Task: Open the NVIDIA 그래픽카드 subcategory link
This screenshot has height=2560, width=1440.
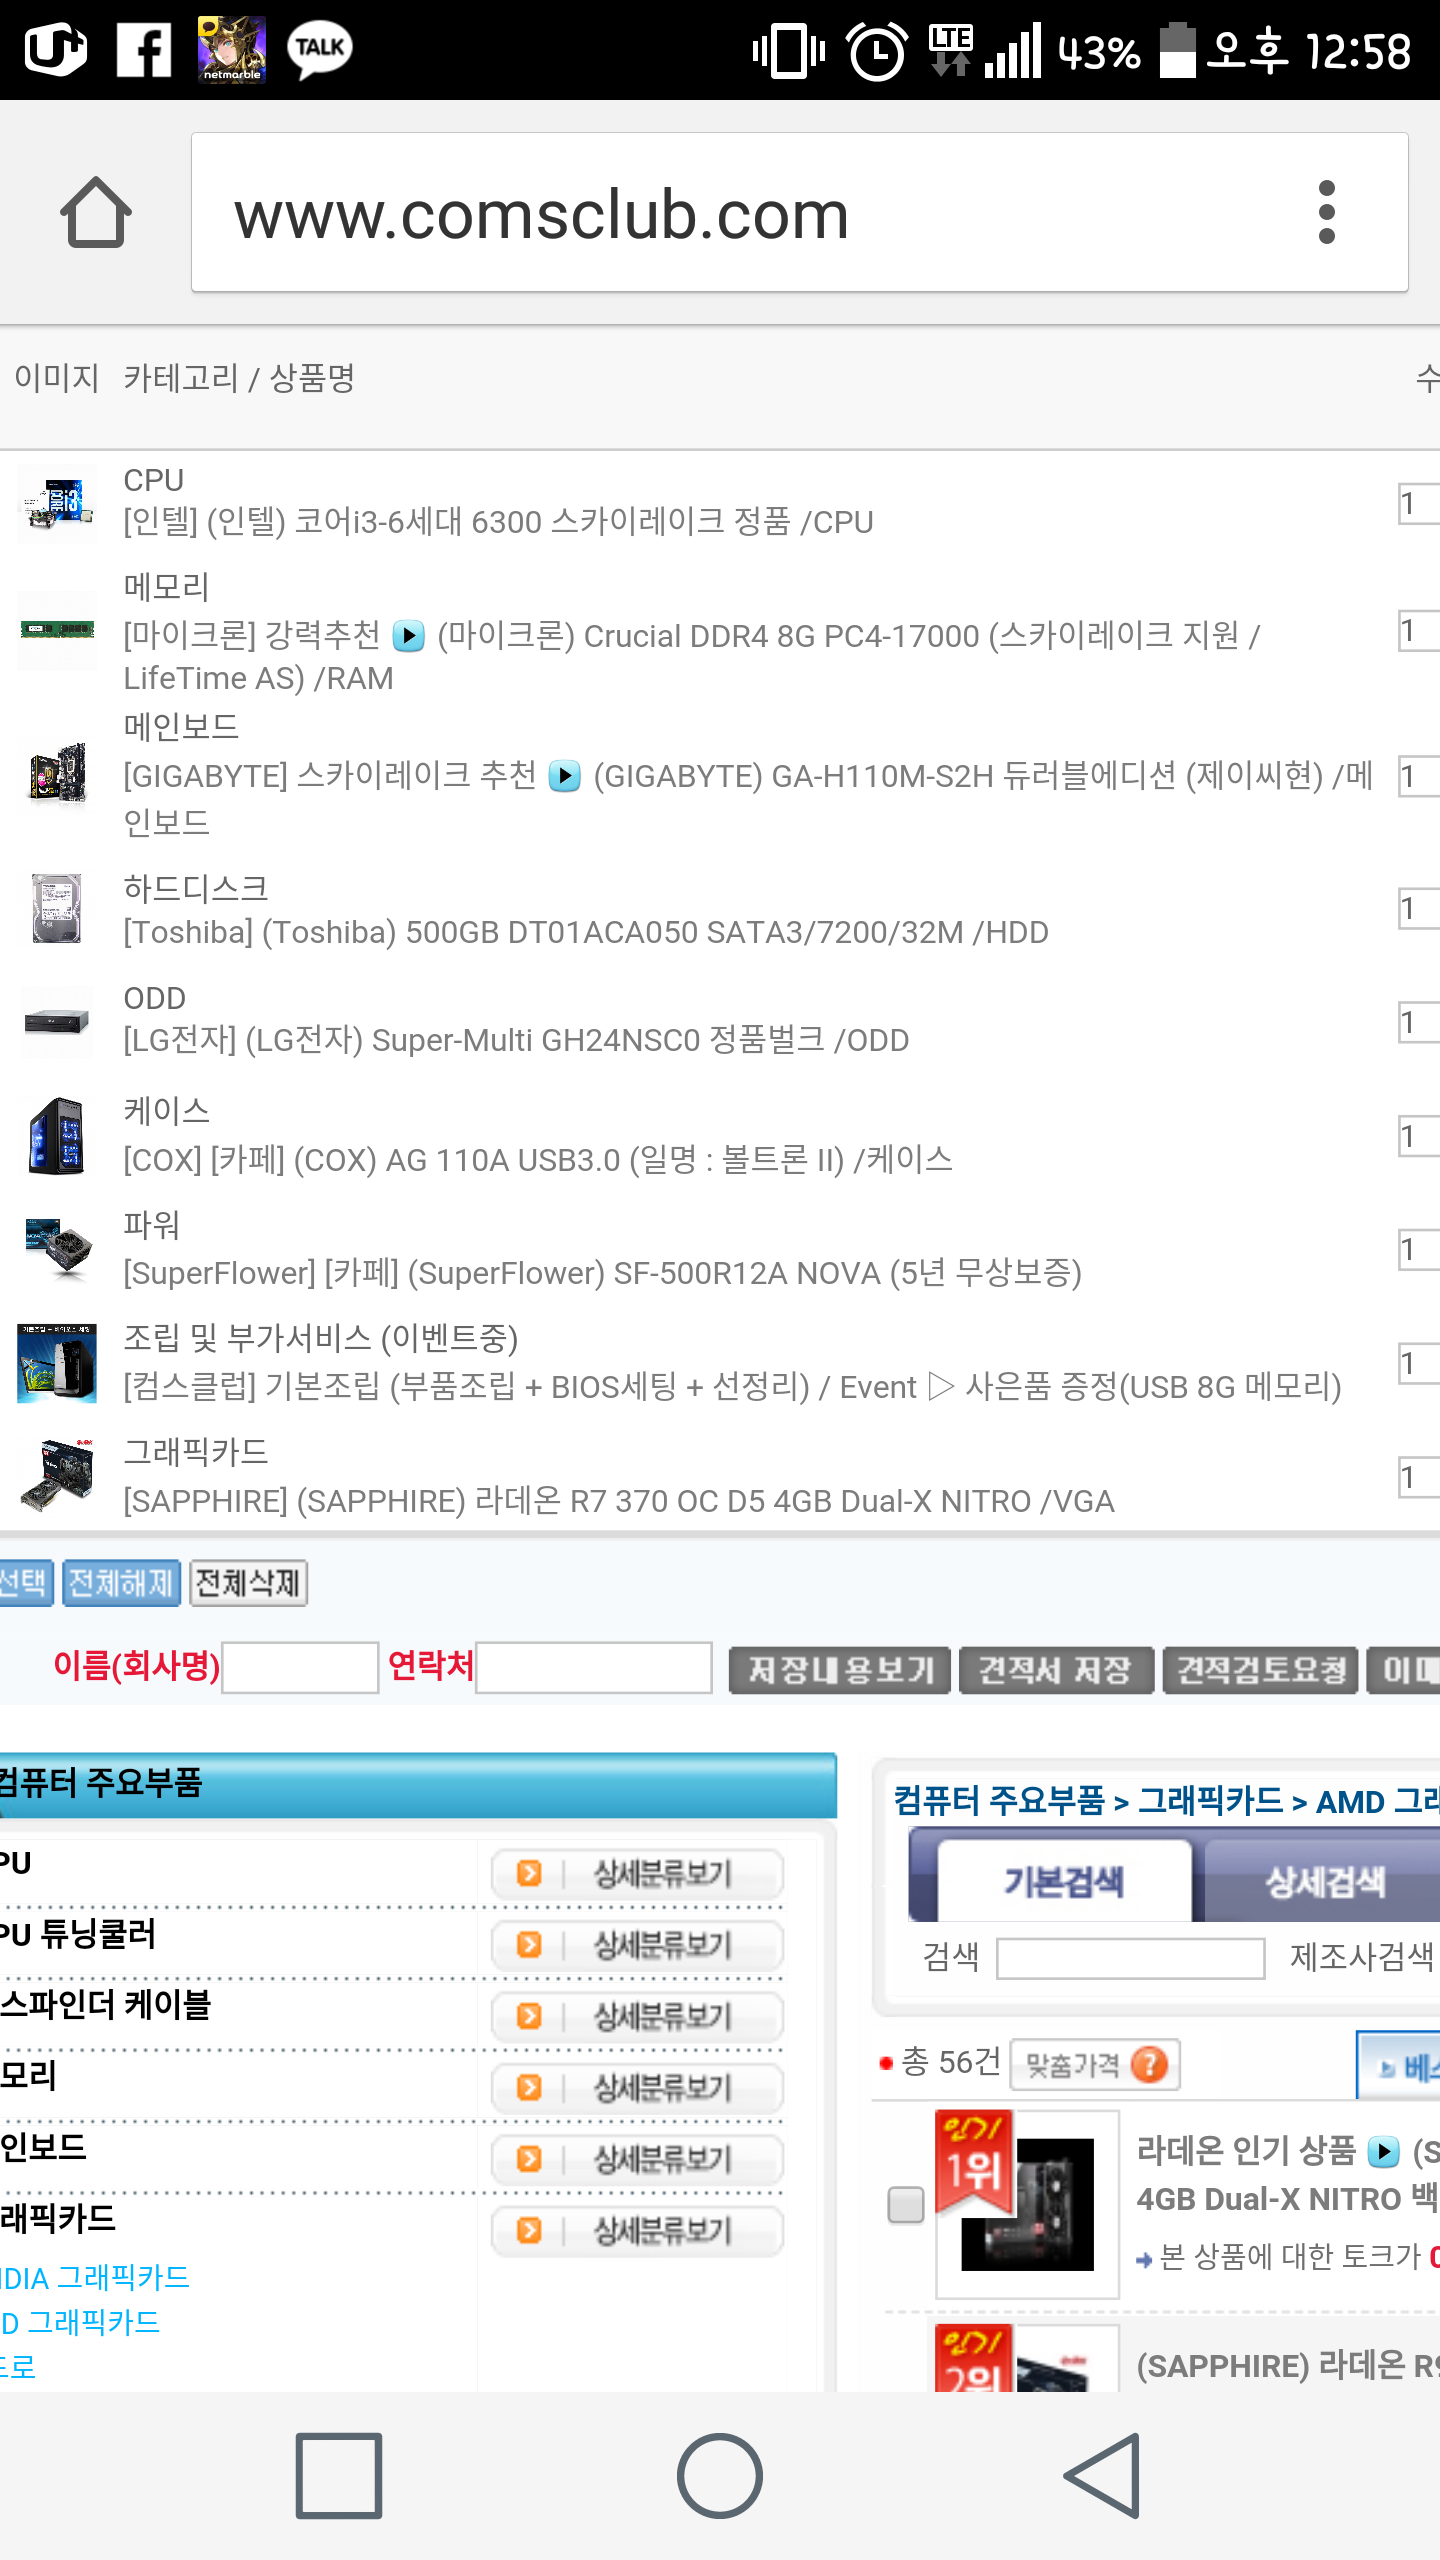Action: pyautogui.click(x=95, y=2278)
